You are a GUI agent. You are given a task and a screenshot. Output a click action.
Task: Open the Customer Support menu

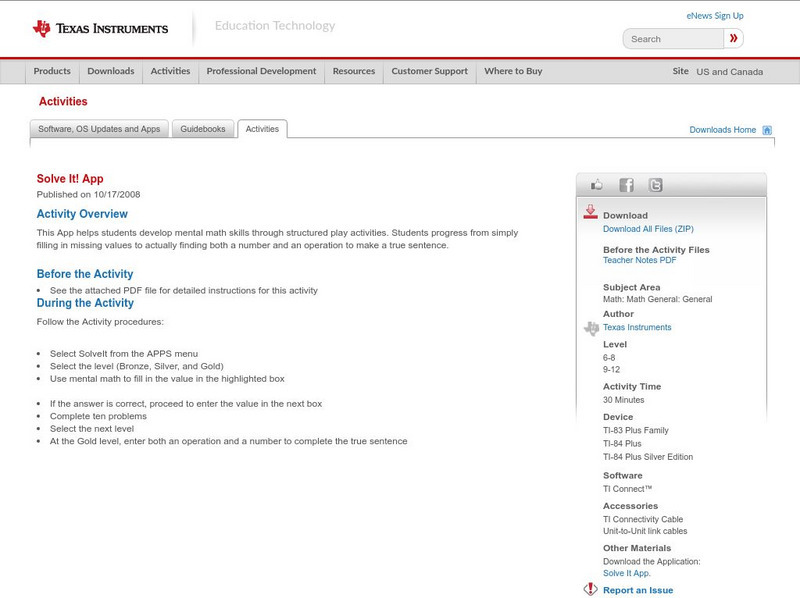coord(430,71)
